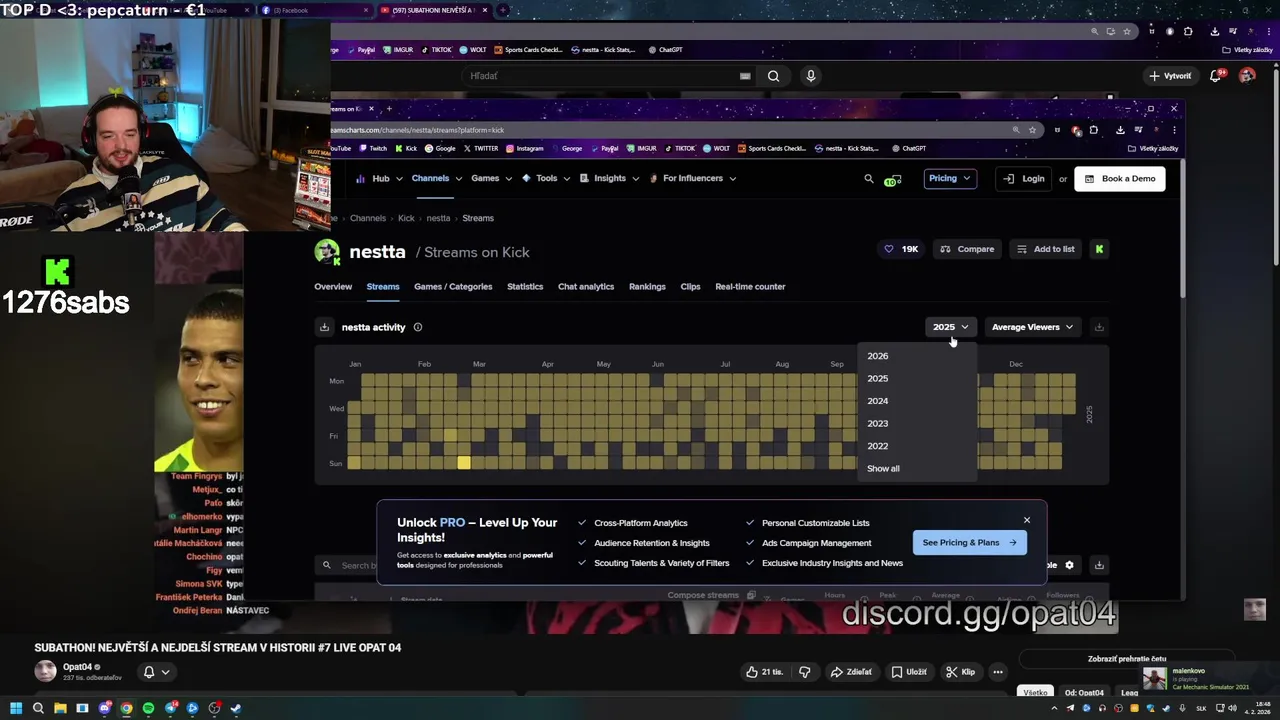This screenshot has width=1280, height=720.
Task: Click the YouTube search magnifier button
Action: (x=773, y=76)
